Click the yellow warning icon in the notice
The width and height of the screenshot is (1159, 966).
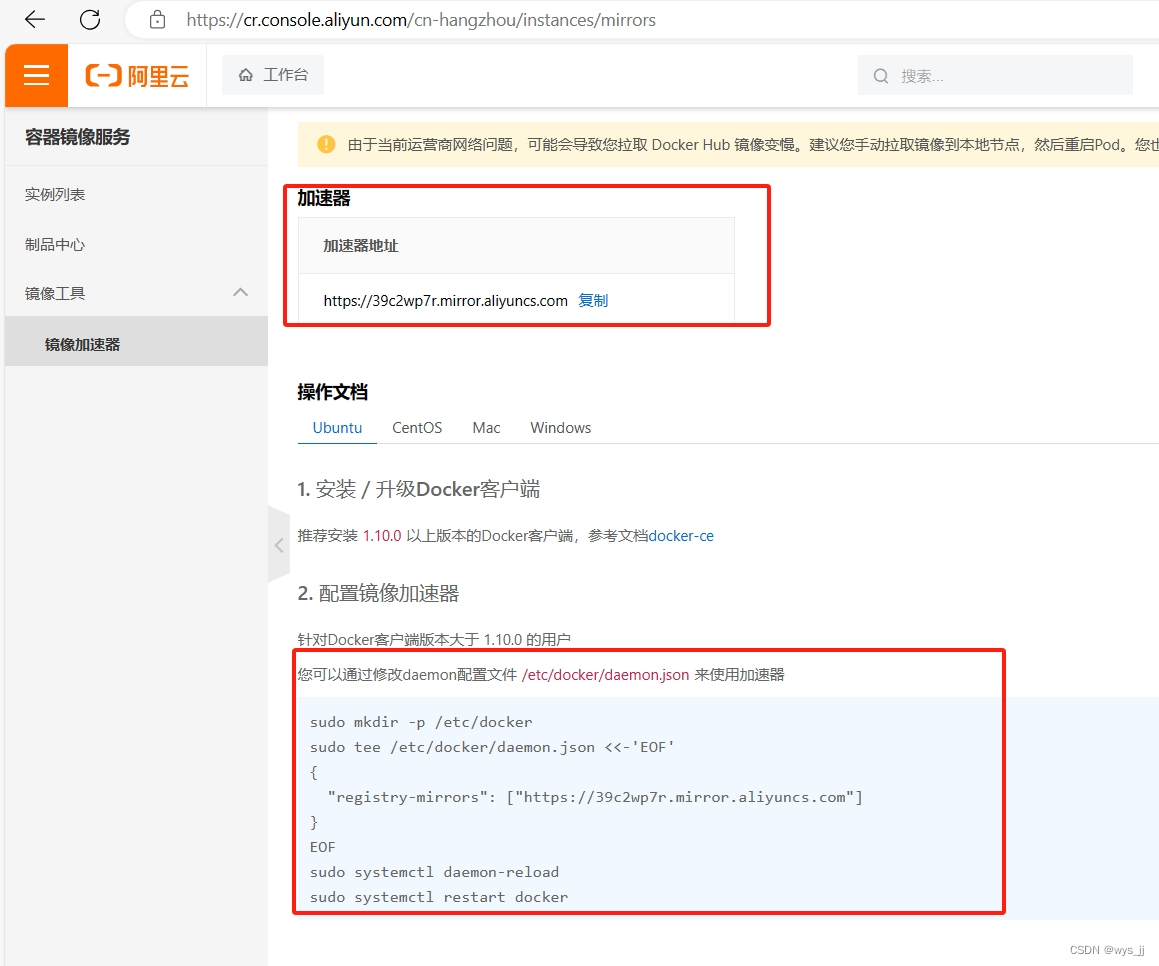pos(326,144)
